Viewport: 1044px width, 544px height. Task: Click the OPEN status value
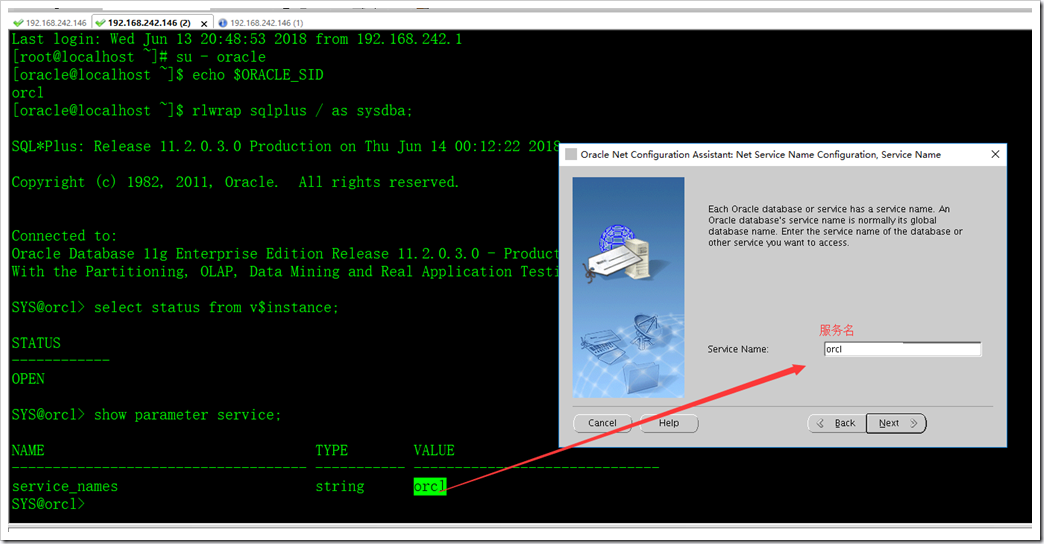click(28, 379)
